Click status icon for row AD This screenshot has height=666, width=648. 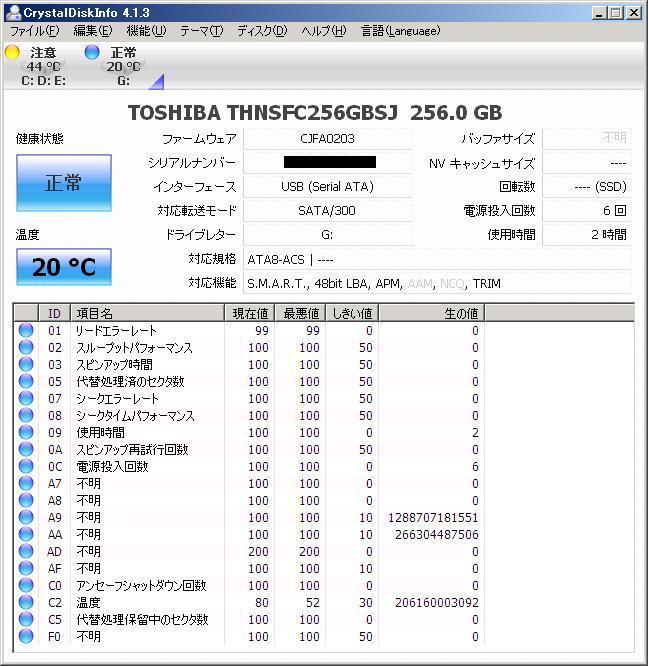[x=26, y=551]
